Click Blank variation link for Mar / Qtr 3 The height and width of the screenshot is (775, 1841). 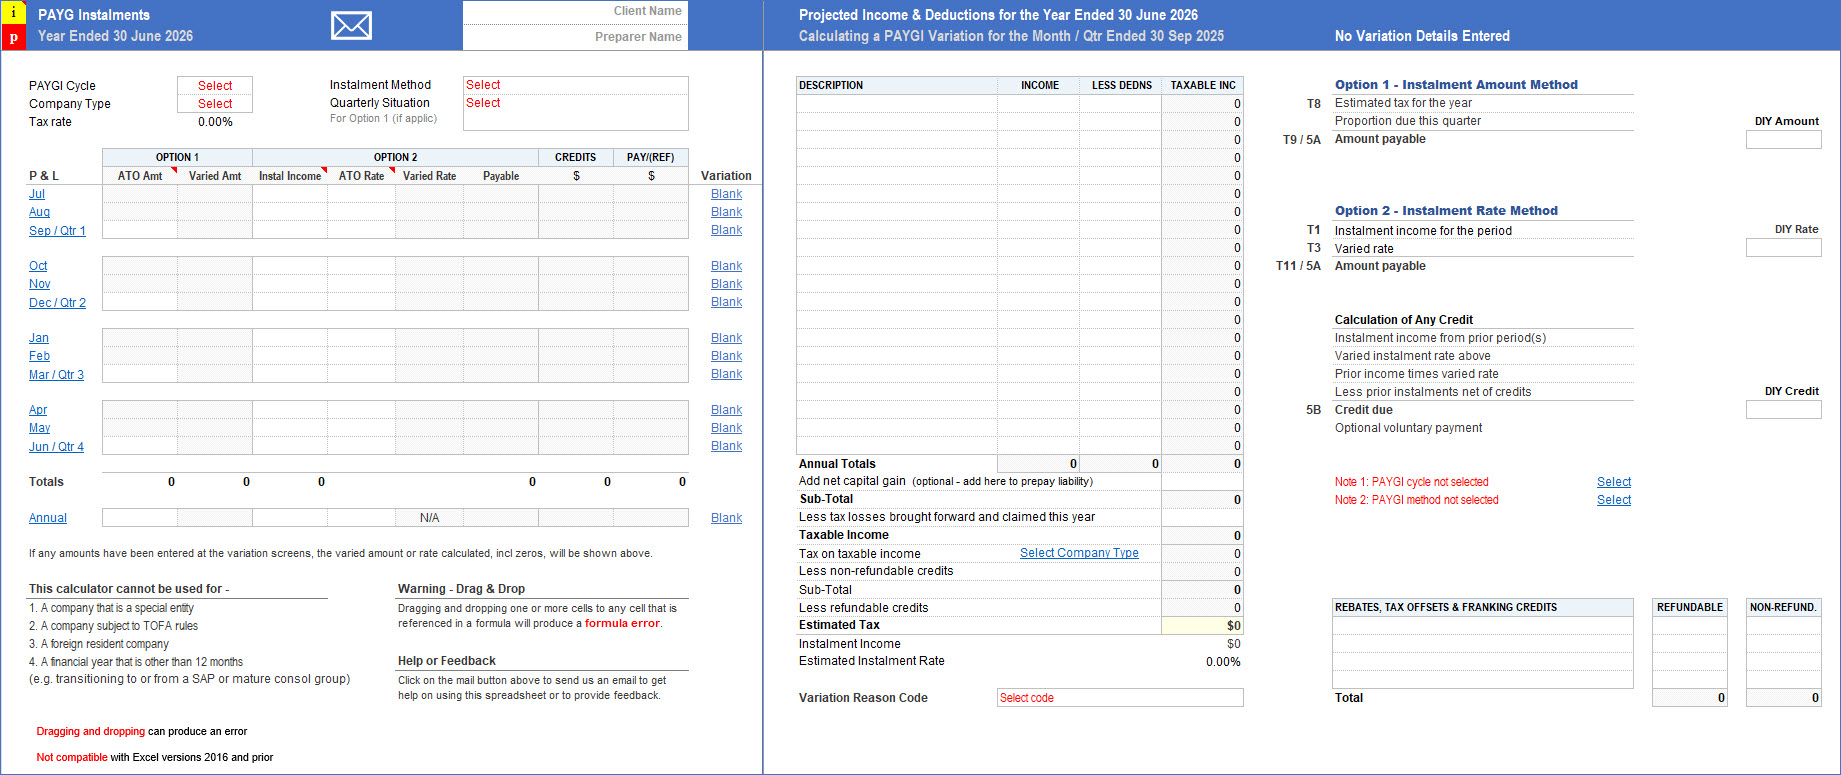coord(726,374)
